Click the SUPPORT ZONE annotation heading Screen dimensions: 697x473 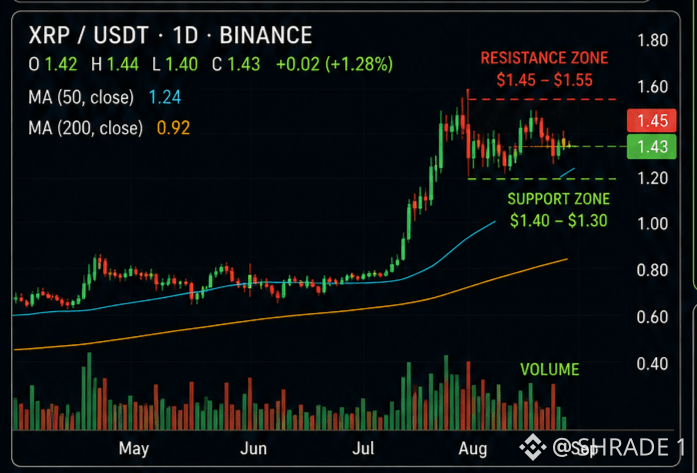pyautogui.click(x=559, y=199)
